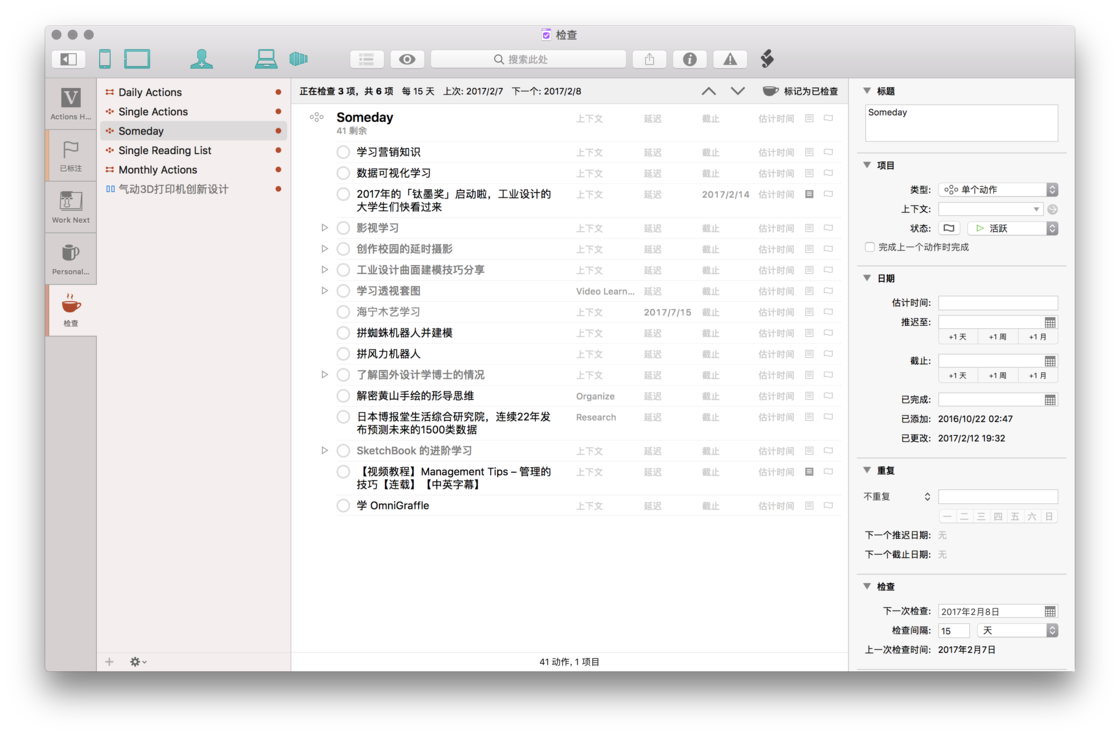Check off 学习营销知识 task circle
Screen dimensions: 1120x736
[343, 152]
